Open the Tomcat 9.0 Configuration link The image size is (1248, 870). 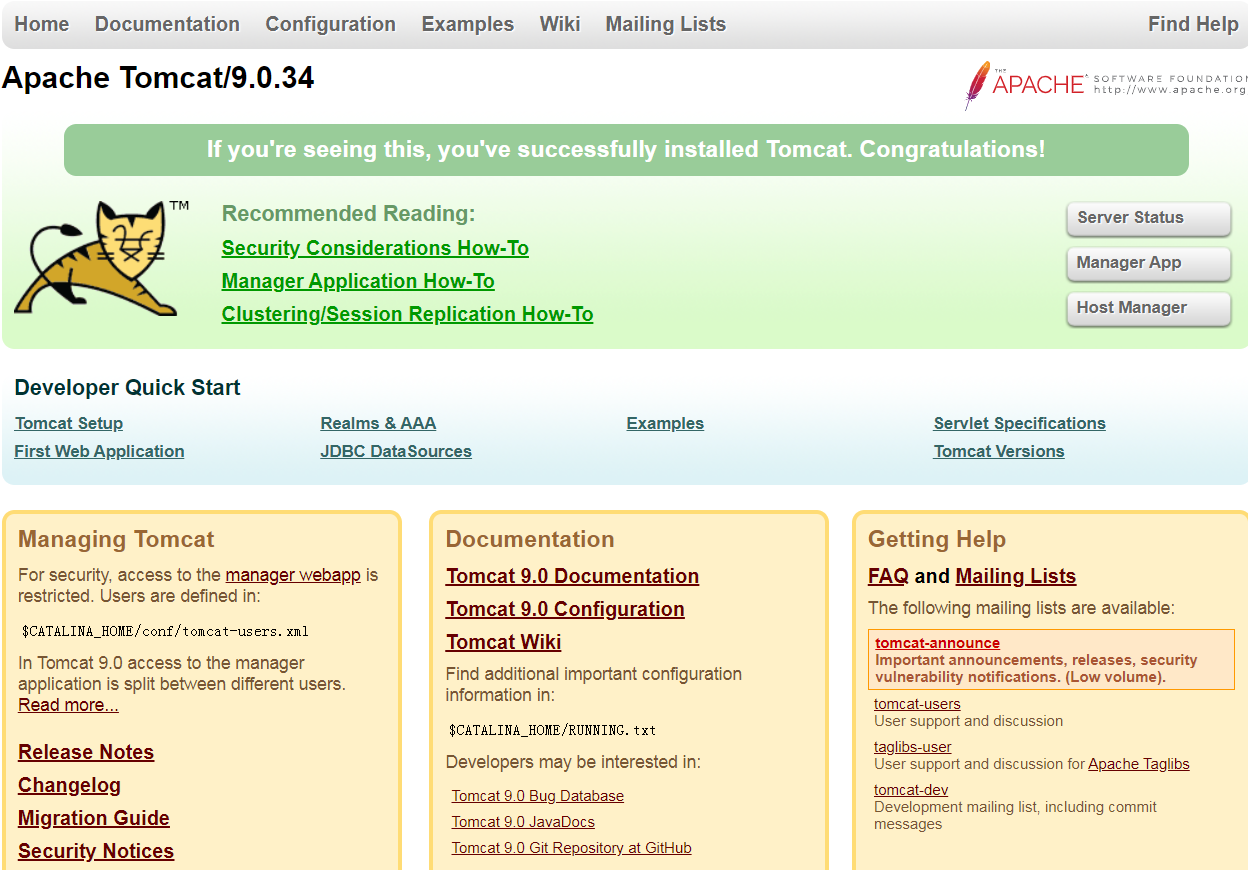pos(565,609)
